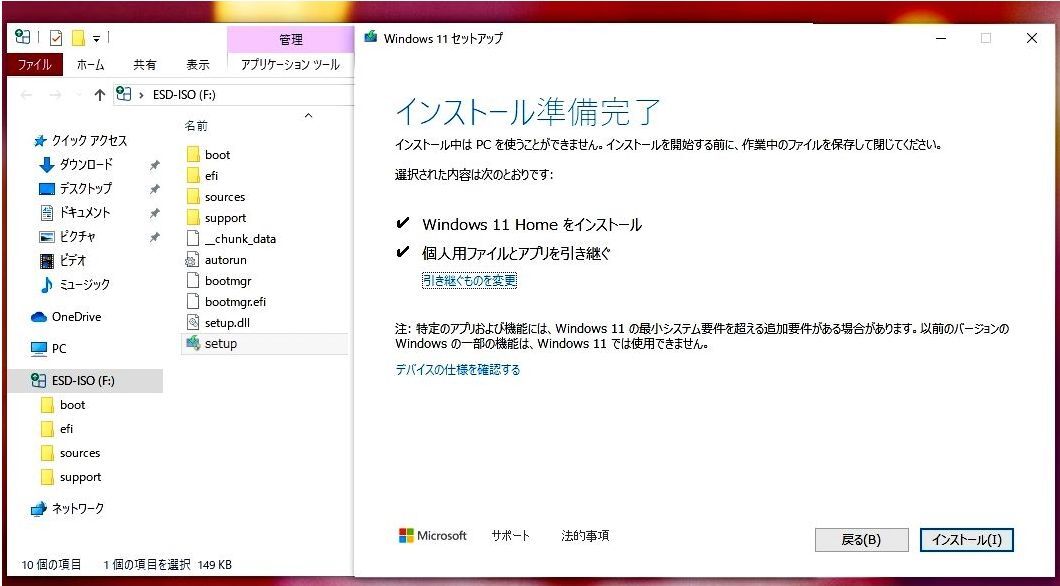This screenshot has width=1060, height=586.
Task: Select ESD-ISO (F:) drive in navigation pane
Action: [85, 381]
